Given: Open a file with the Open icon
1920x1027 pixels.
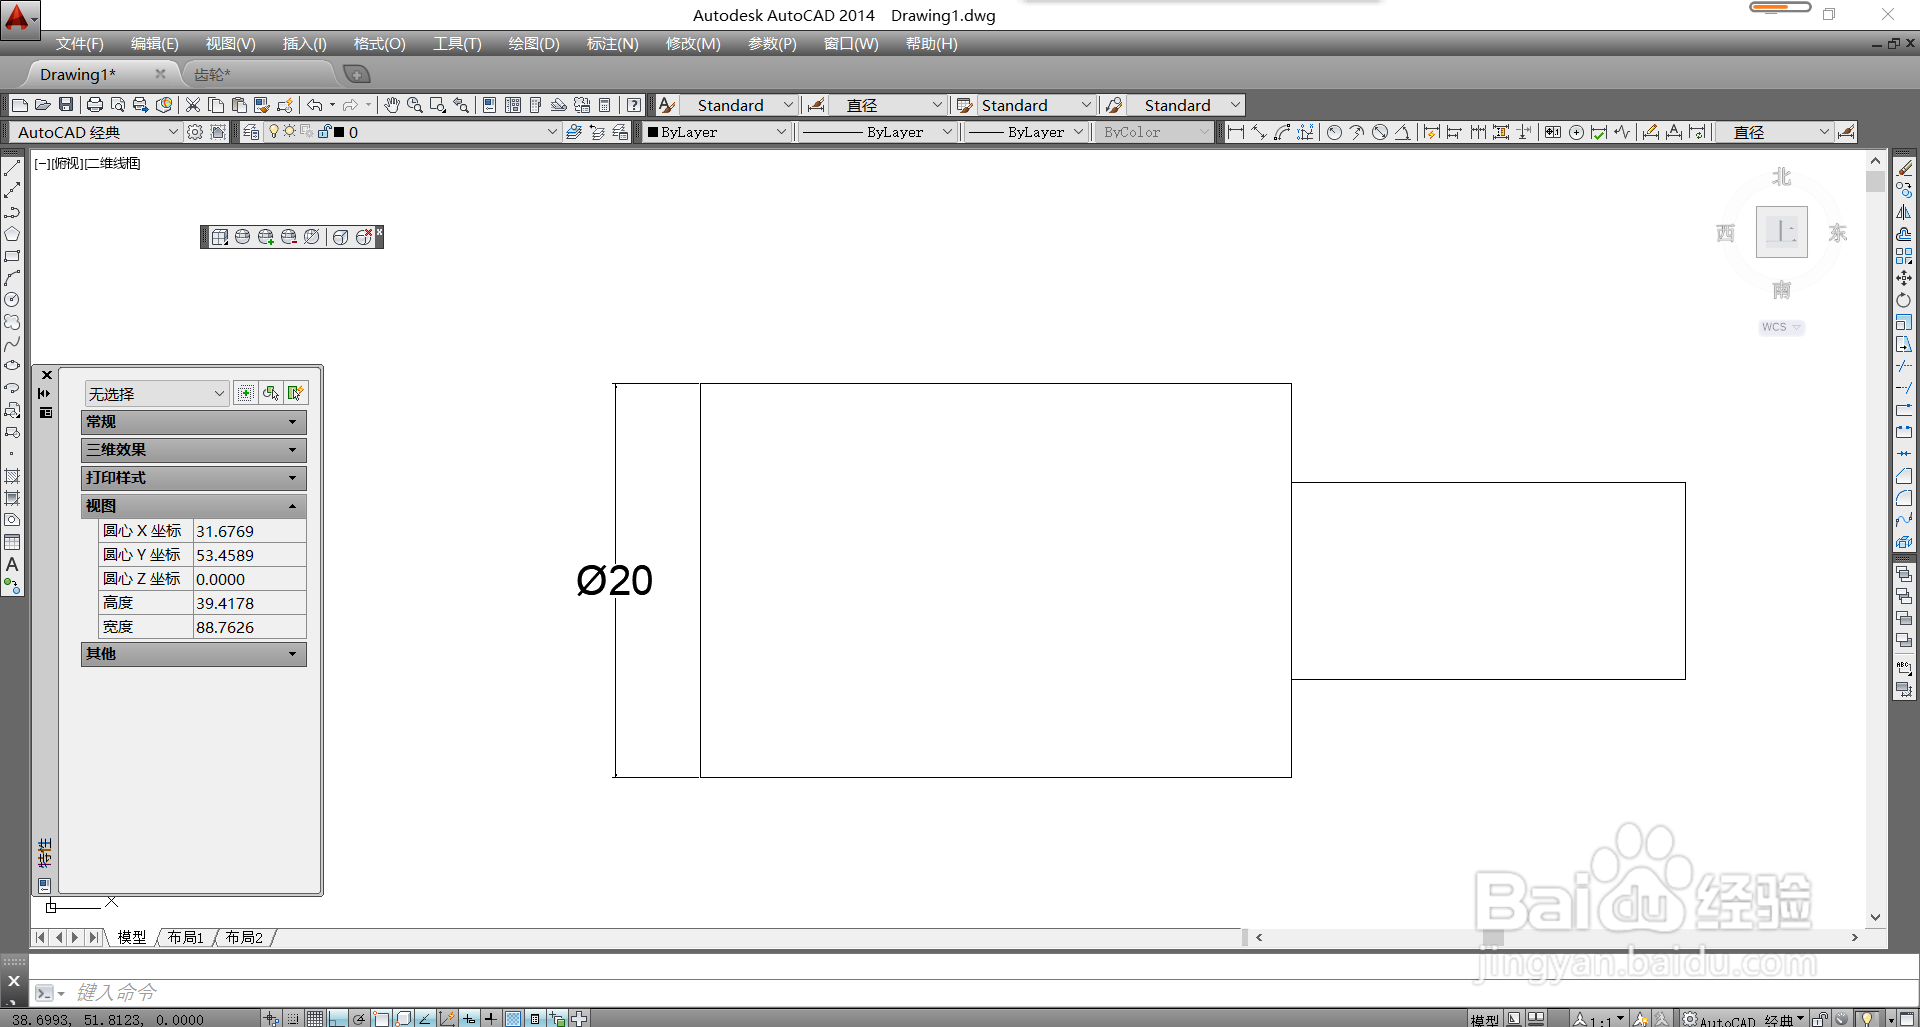Looking at the screenshot, I should pos(43,105).
